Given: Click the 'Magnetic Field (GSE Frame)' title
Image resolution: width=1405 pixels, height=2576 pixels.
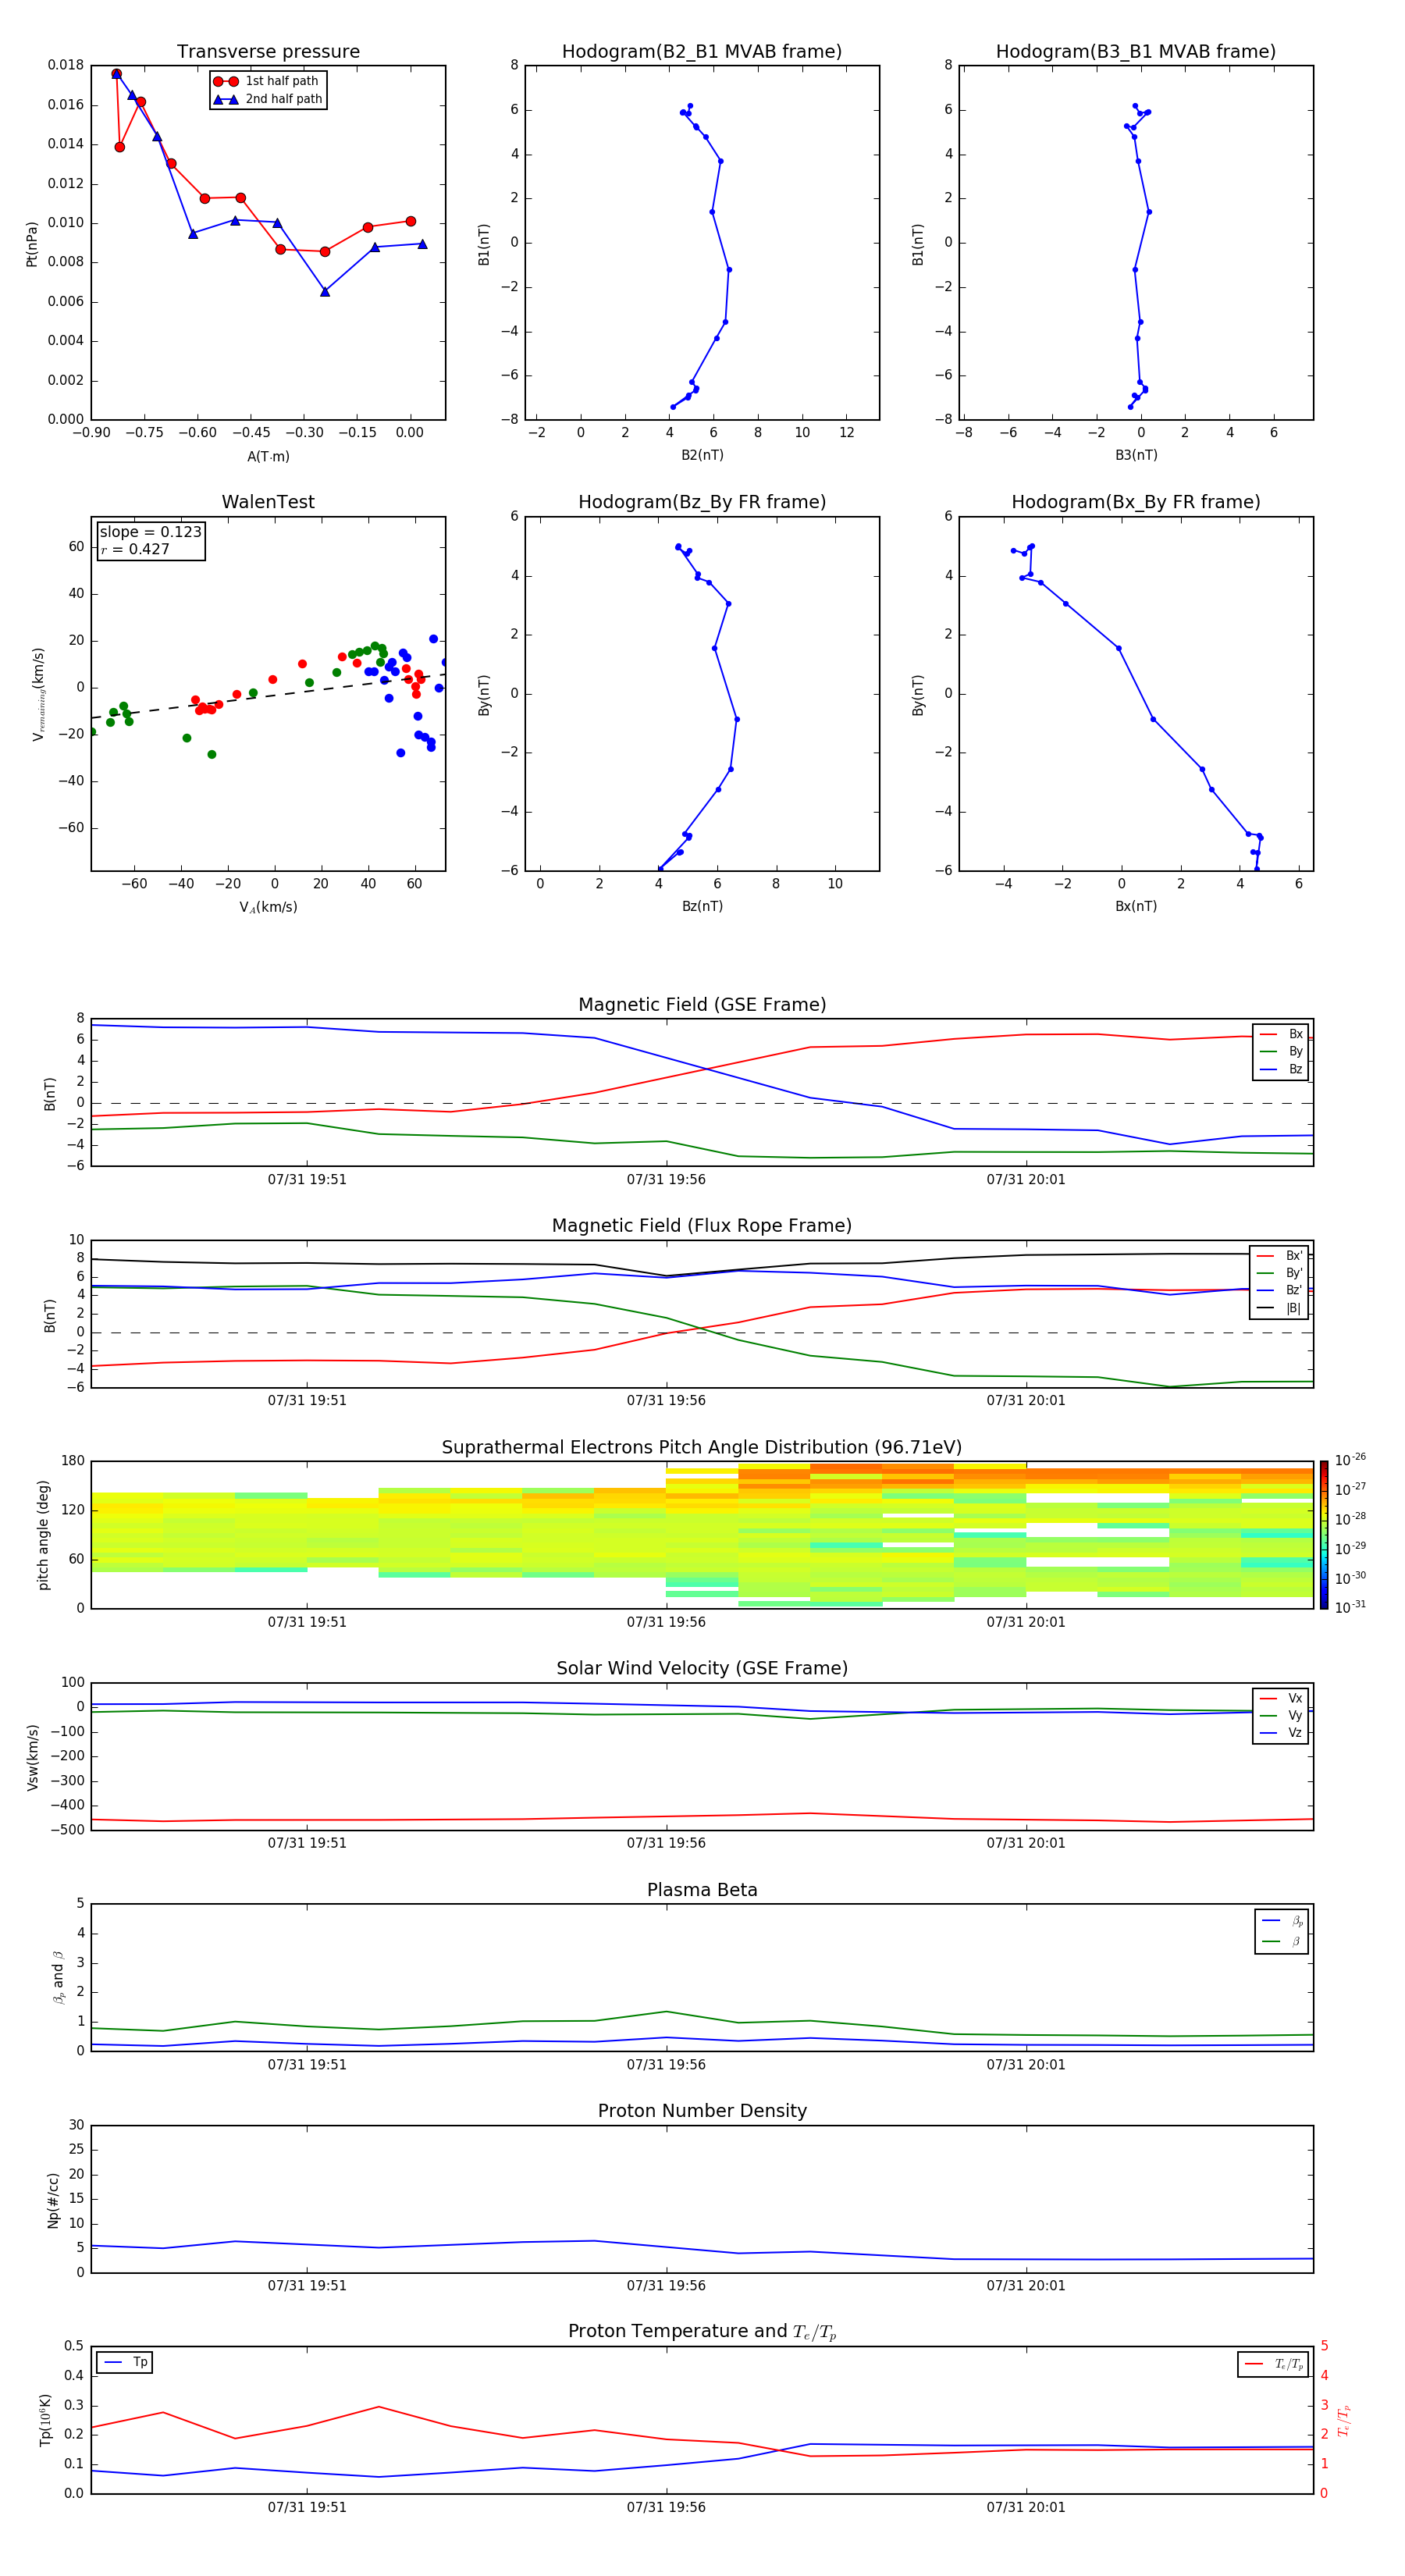Looking at the screenshot, I should (x=702, y=1005).
